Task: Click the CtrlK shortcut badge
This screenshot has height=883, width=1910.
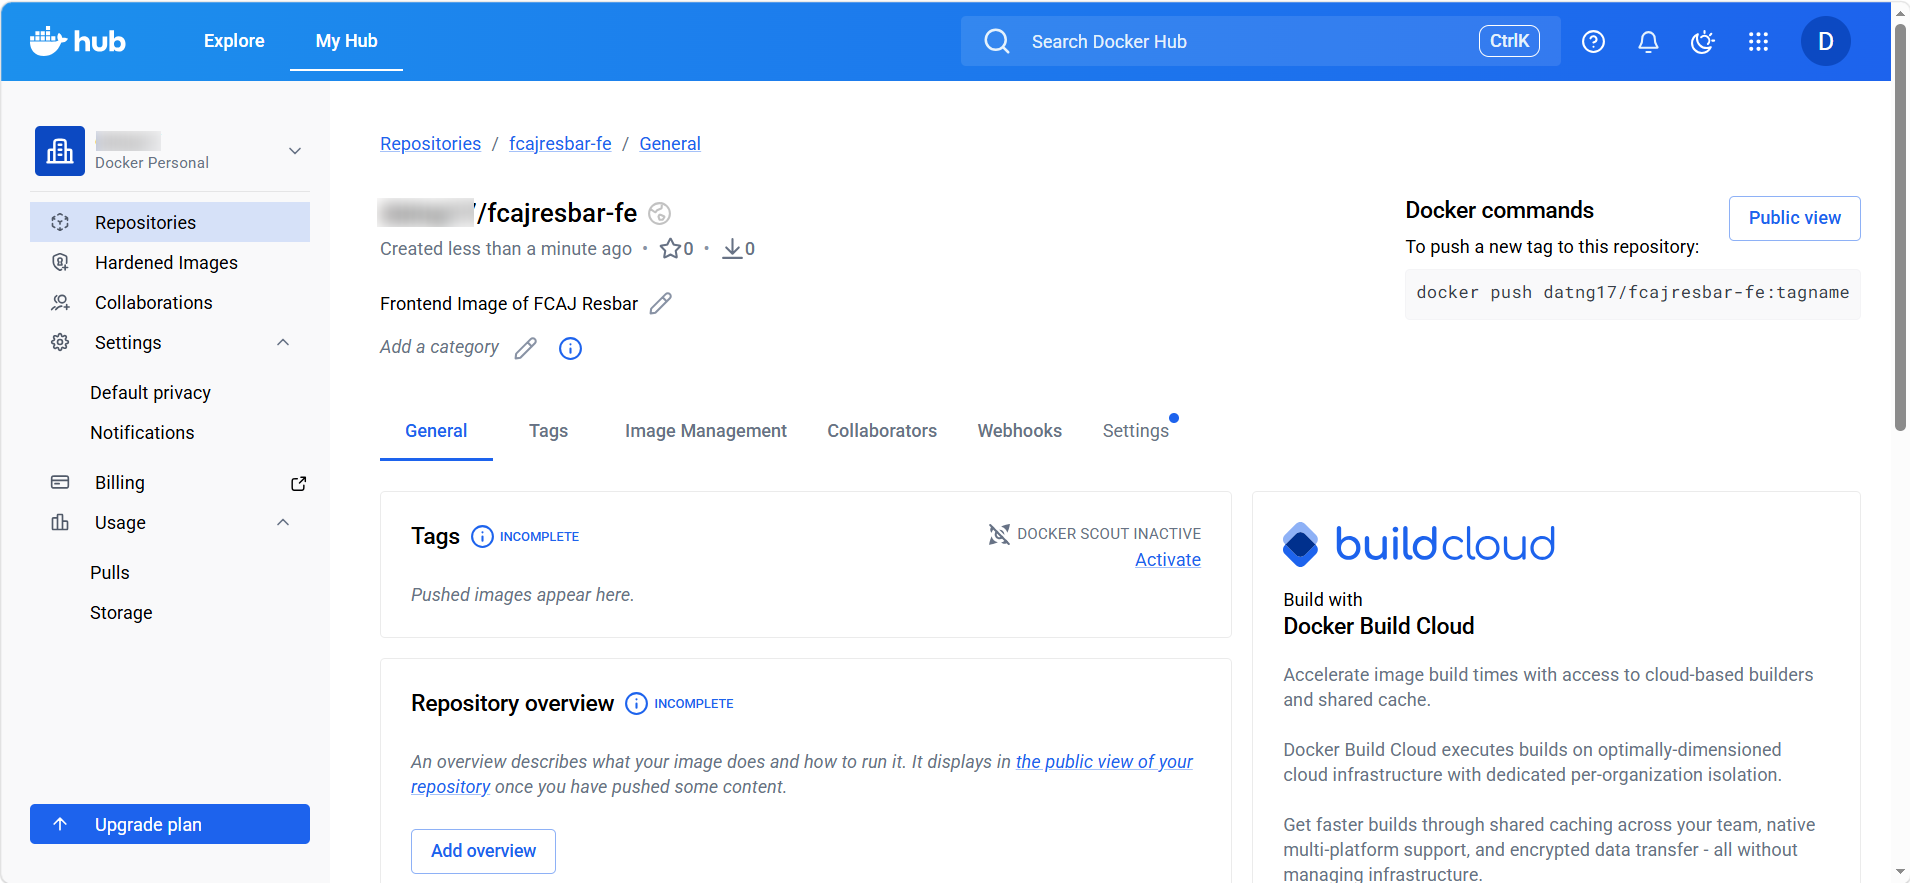Action: point(1509,41)
